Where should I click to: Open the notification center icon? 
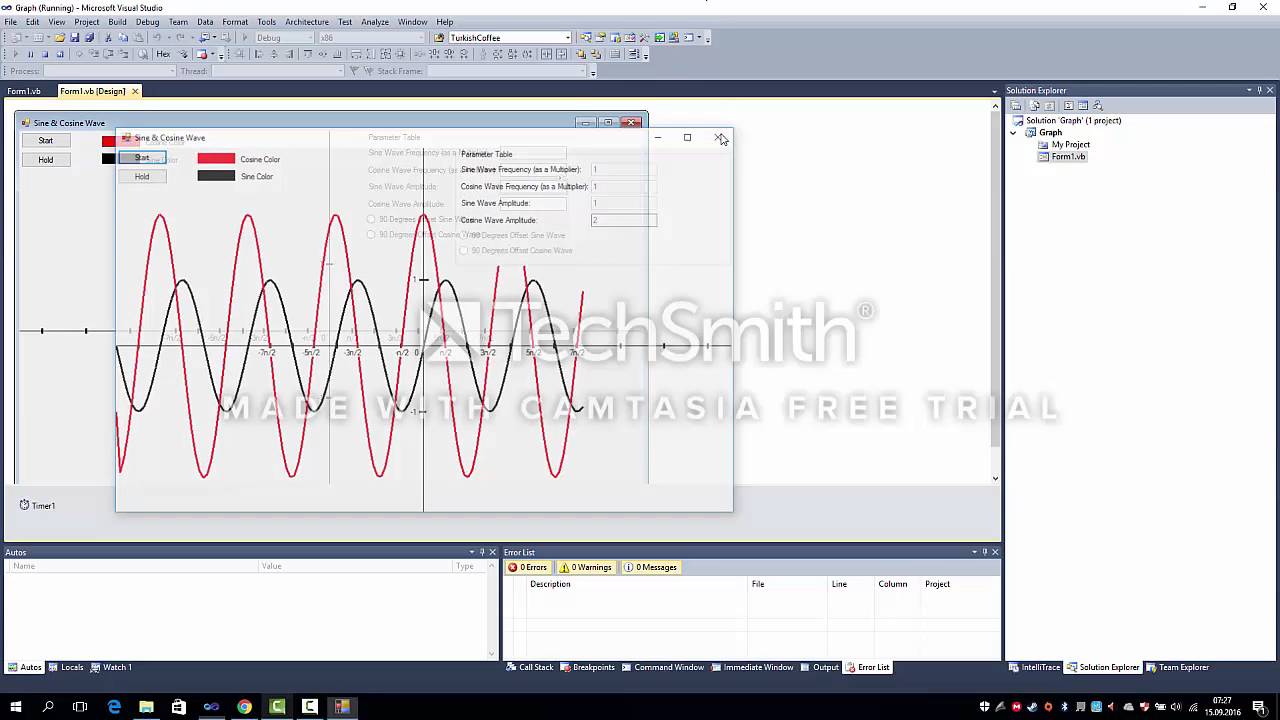[x=1259, y=707]
